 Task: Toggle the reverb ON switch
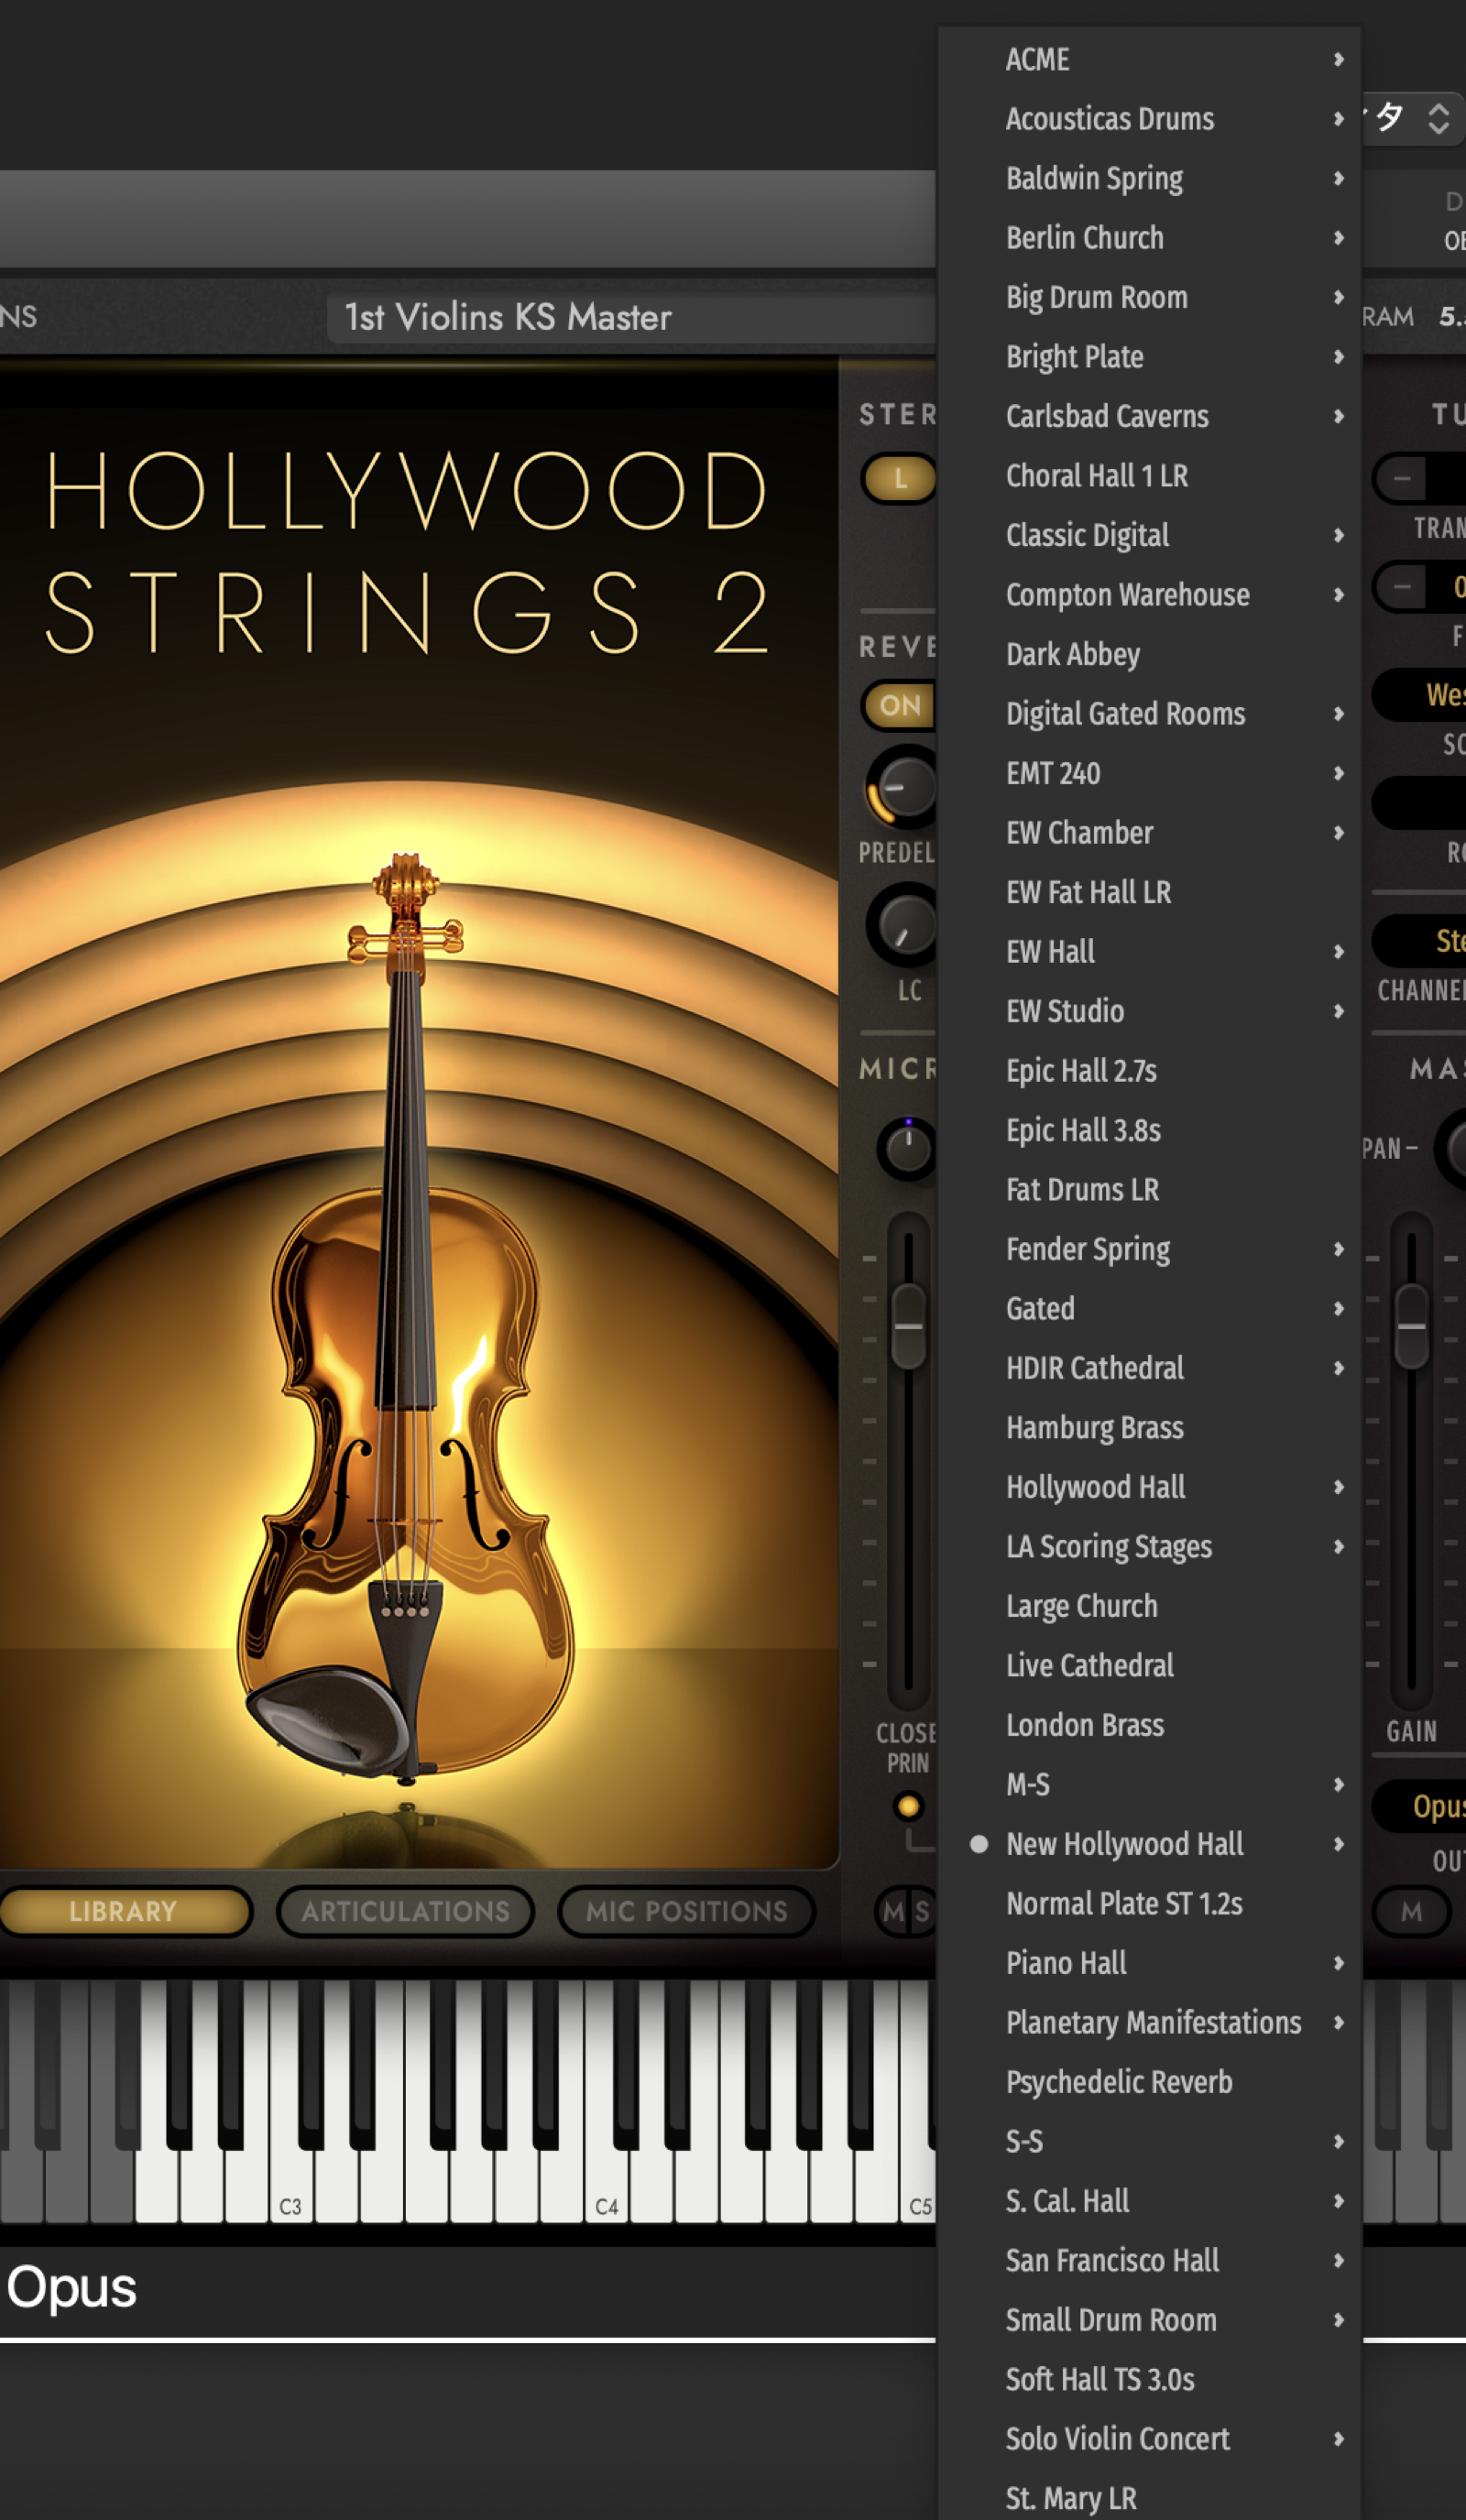[x=899, y=706]
